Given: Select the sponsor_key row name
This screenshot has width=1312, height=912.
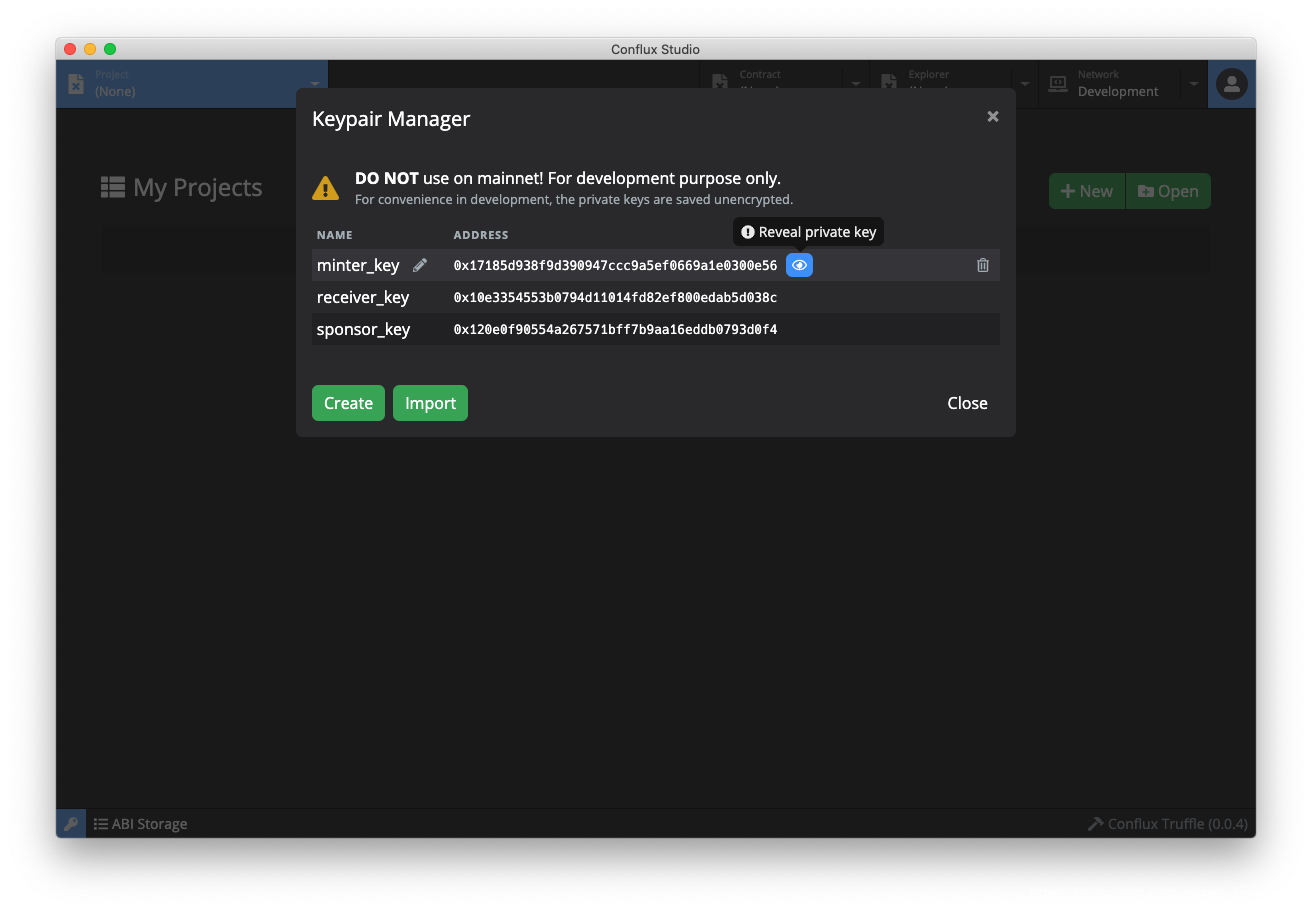Looking at the screenshot, I should tap(363, 329).
